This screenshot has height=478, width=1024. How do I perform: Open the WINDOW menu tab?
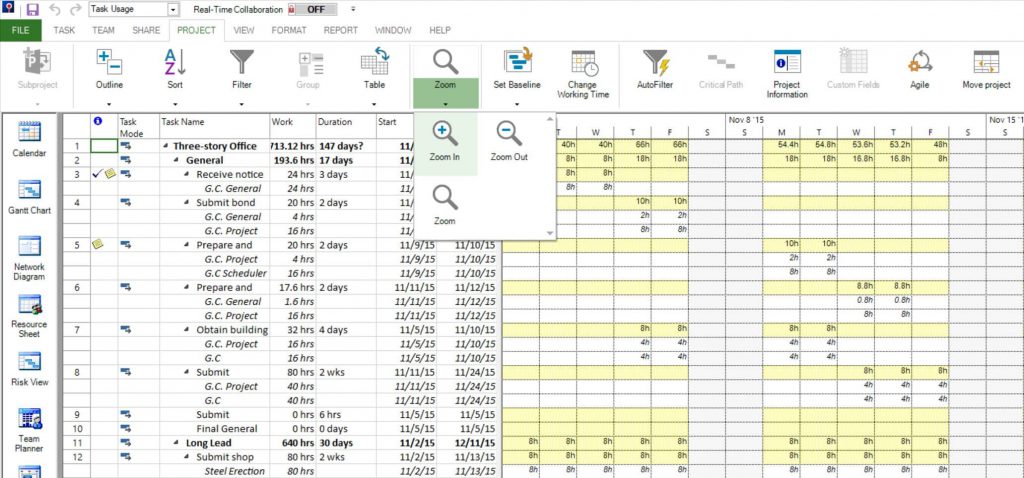pyautogui.click(x=393, y=30)
